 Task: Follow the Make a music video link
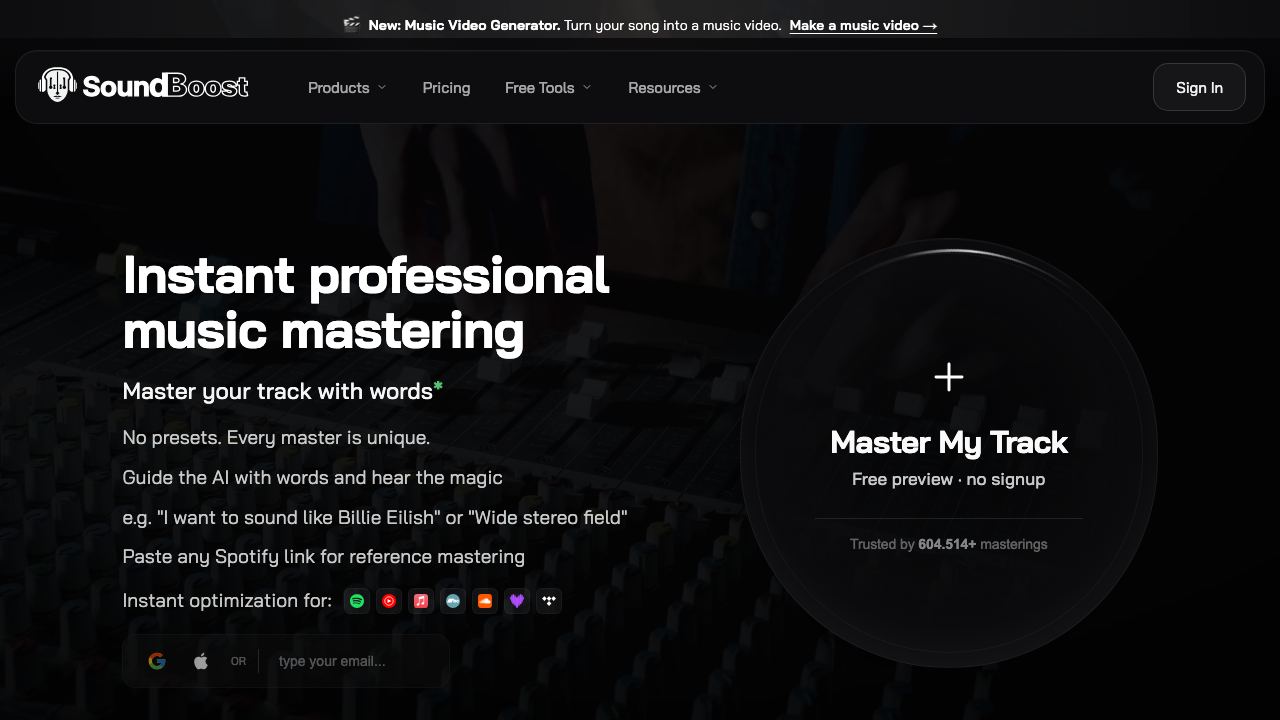pyautogui.click(x=863, y=25)
